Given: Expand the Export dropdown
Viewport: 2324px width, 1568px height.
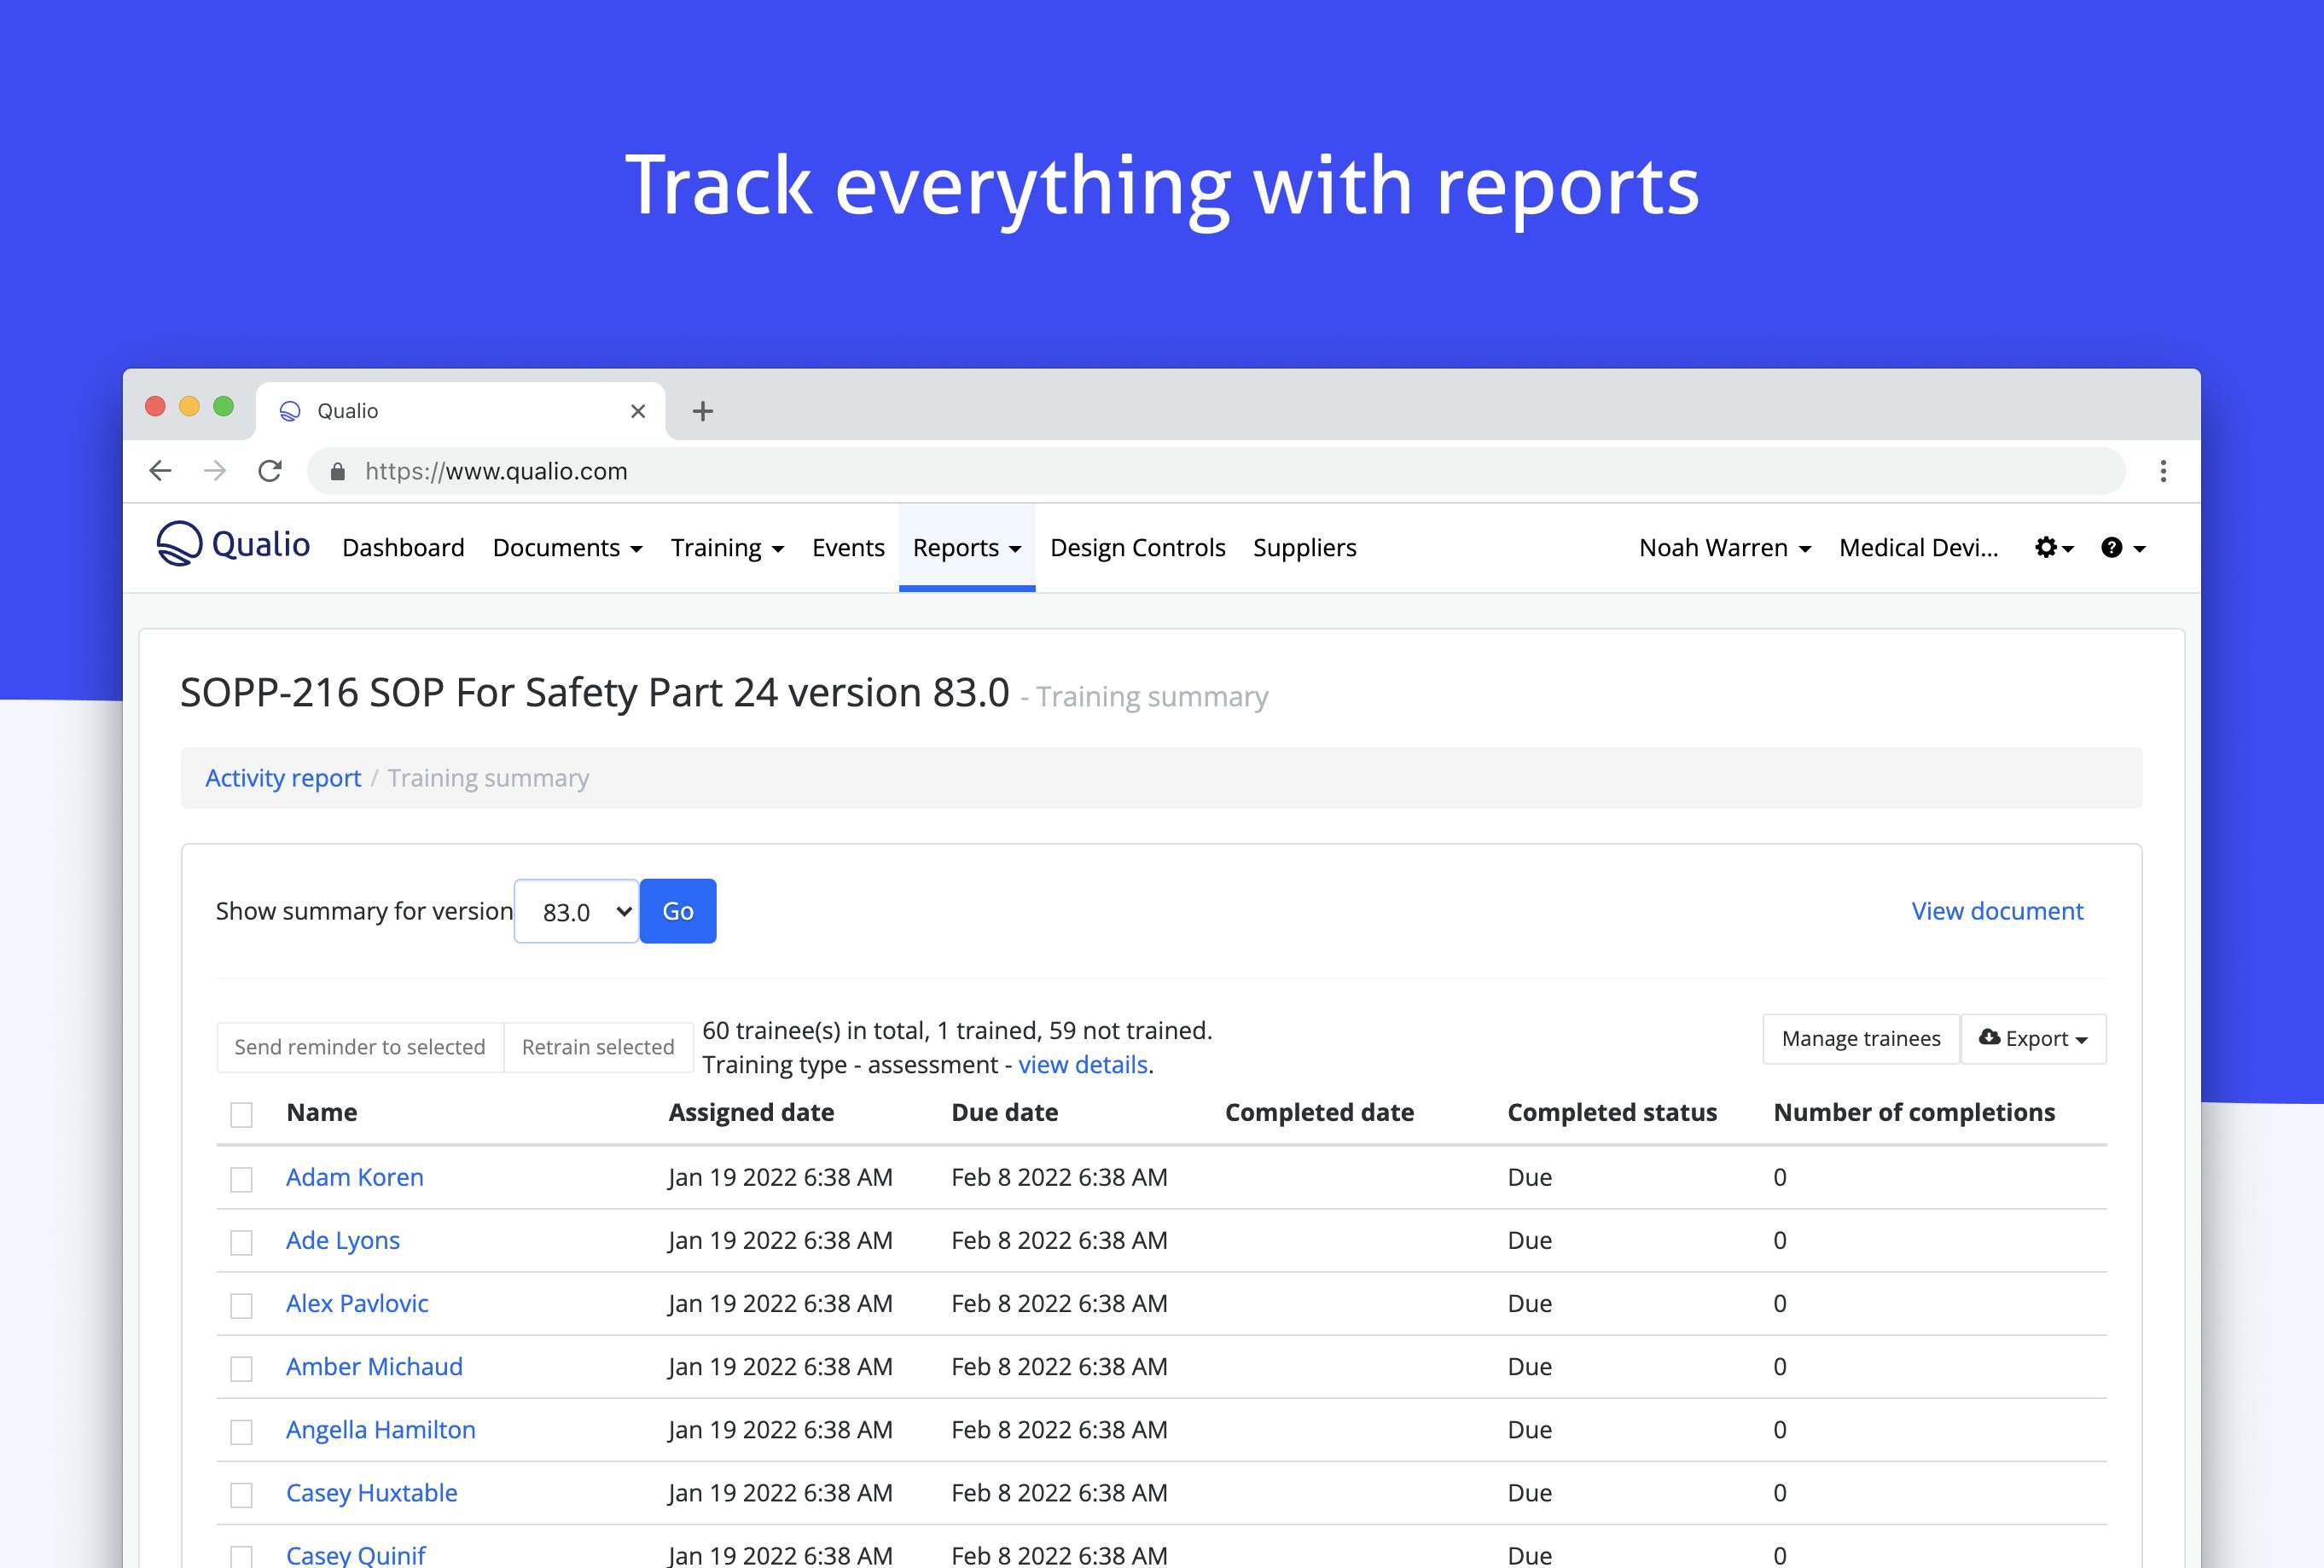Looking at the screenshot, I should 2033,1039.
